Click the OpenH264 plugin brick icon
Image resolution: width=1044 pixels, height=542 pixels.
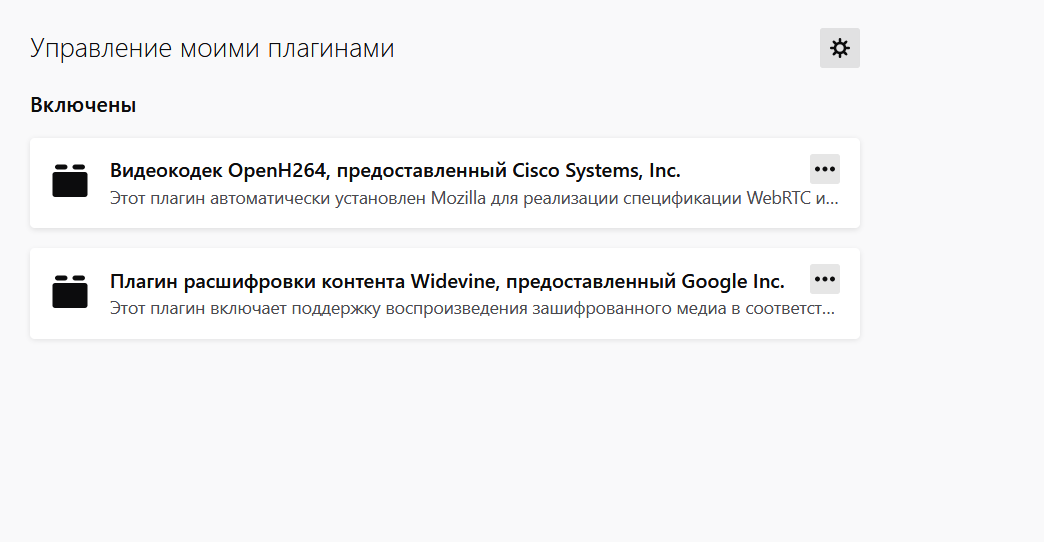70,180
